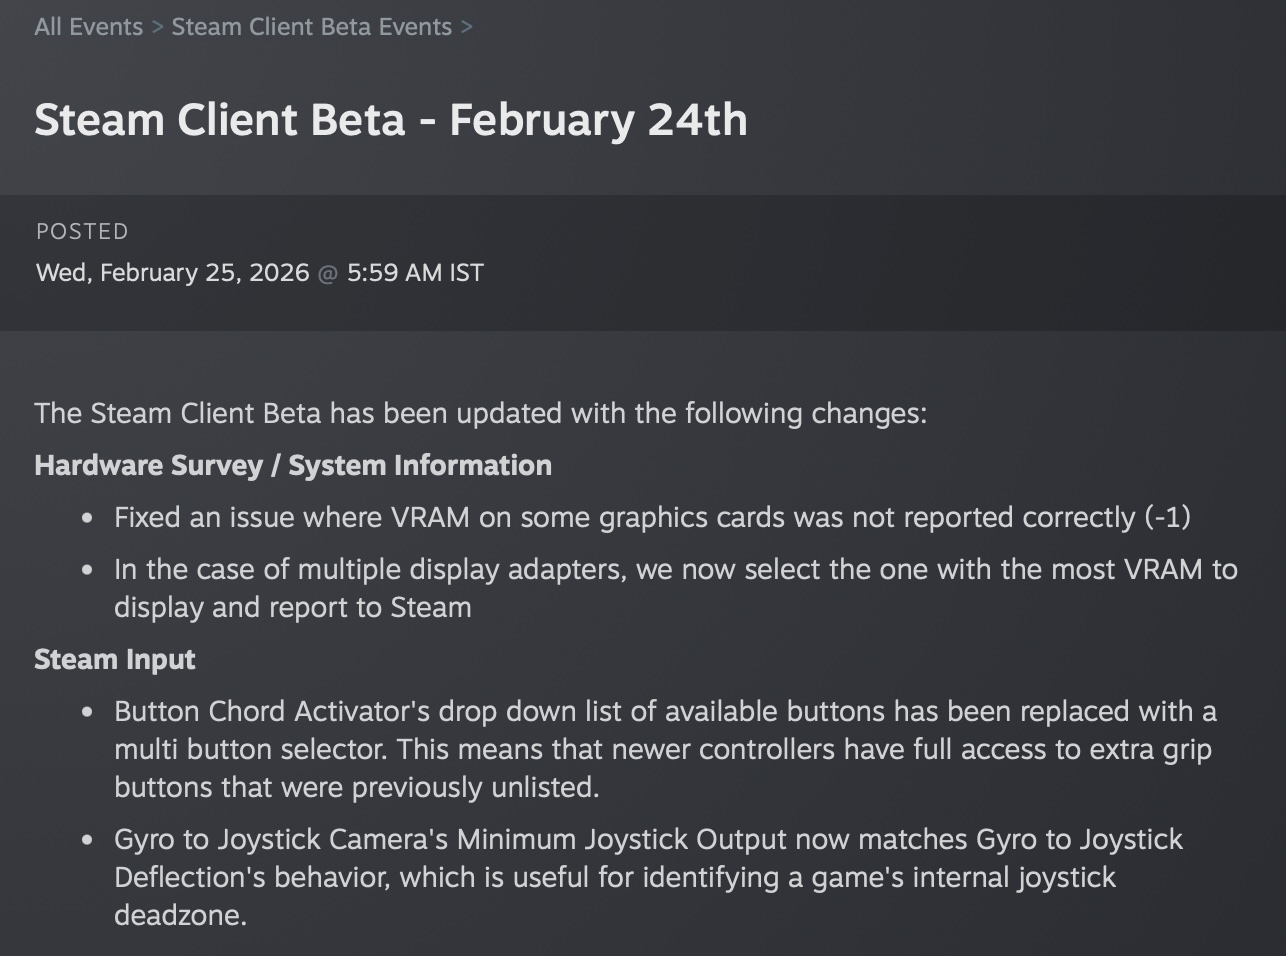This screenshot has height=956, width=1286.
Task: Click the POSTED label
Action: click(x=82, y=231)
